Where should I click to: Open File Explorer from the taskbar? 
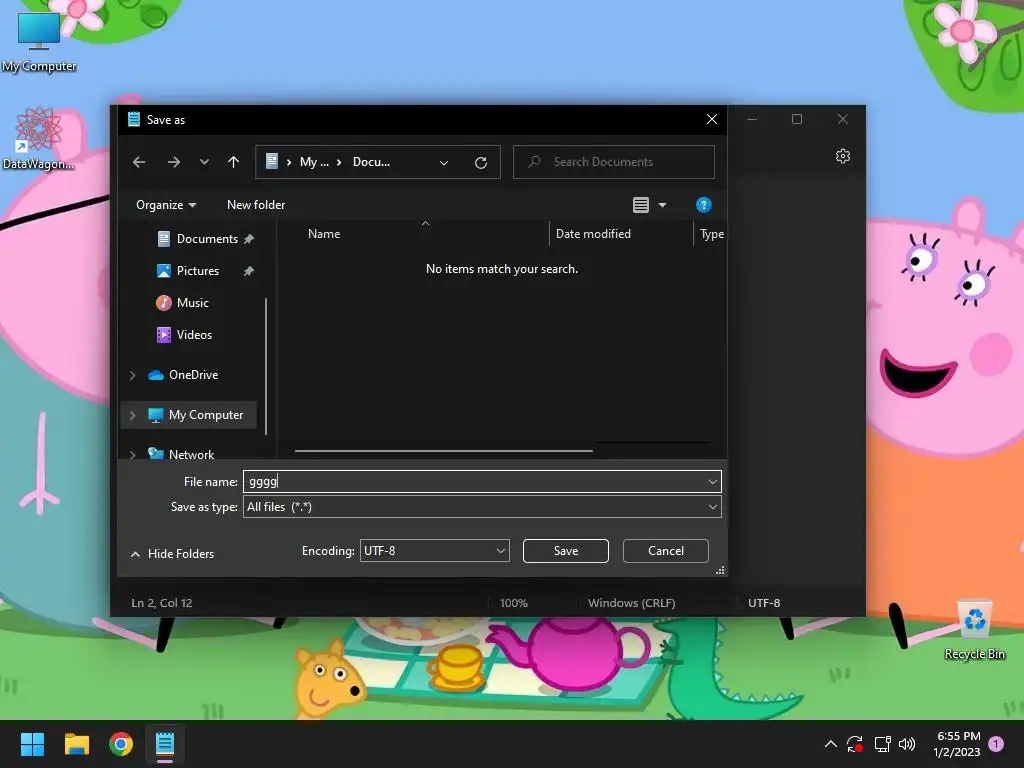click(76, 744)
